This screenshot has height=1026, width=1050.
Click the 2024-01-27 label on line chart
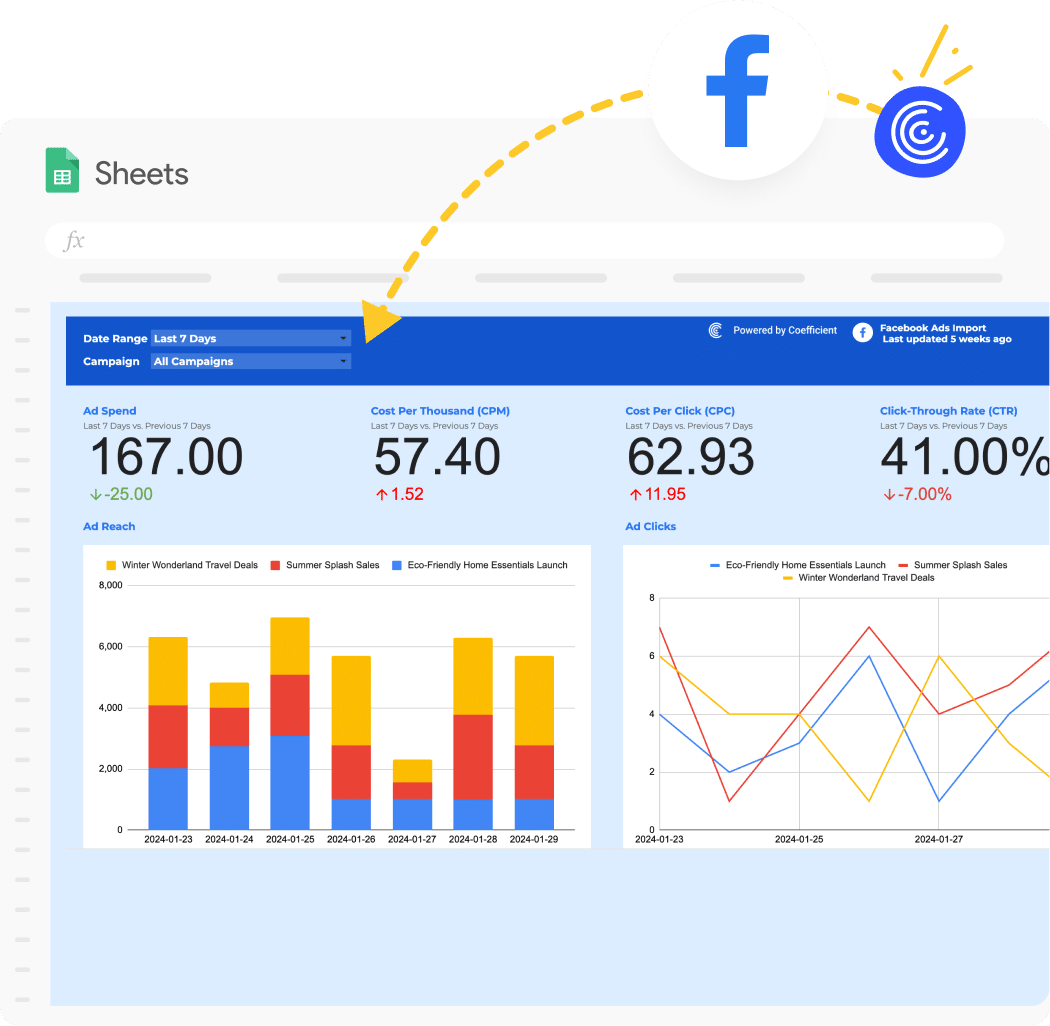pos(939,839)
